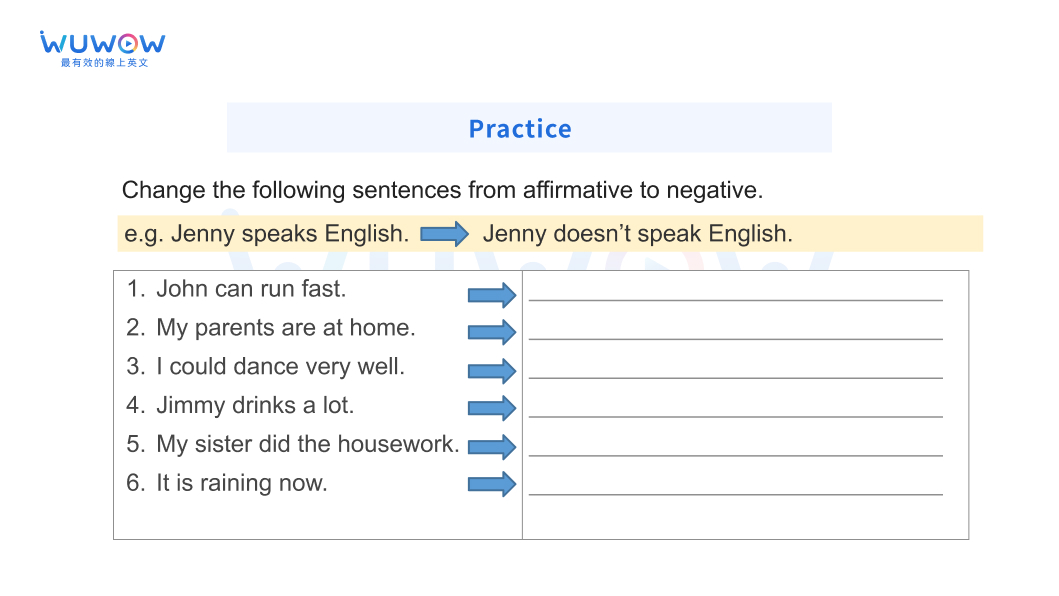
Task: Click the Practice heading banner
Action: (529, 128)
